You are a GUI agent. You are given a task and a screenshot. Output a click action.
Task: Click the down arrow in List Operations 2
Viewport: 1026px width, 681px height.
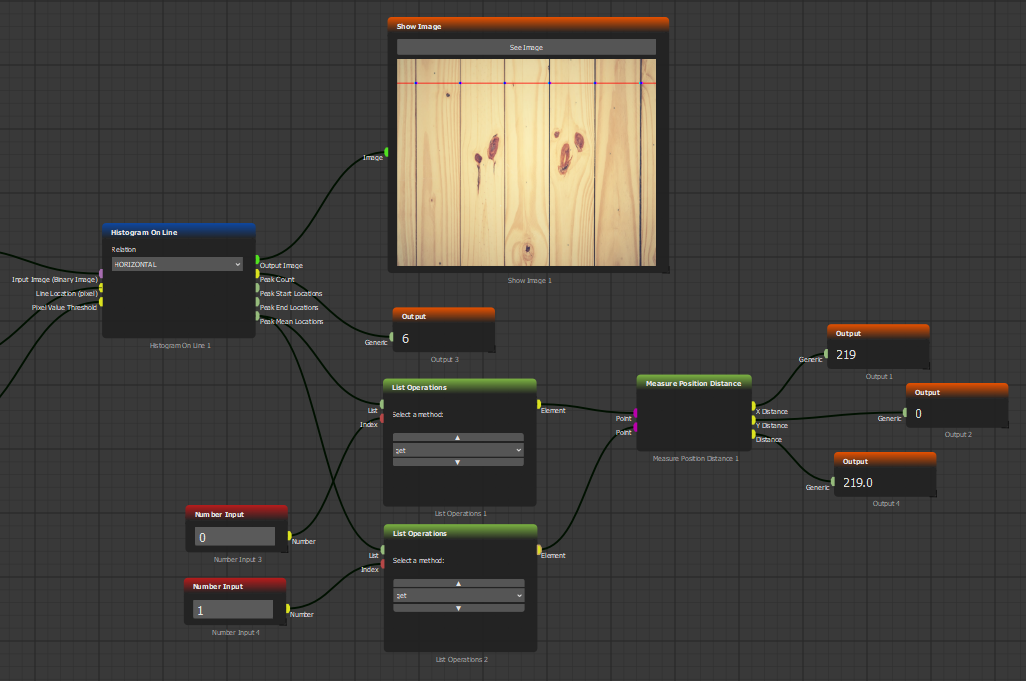(458, 608)
